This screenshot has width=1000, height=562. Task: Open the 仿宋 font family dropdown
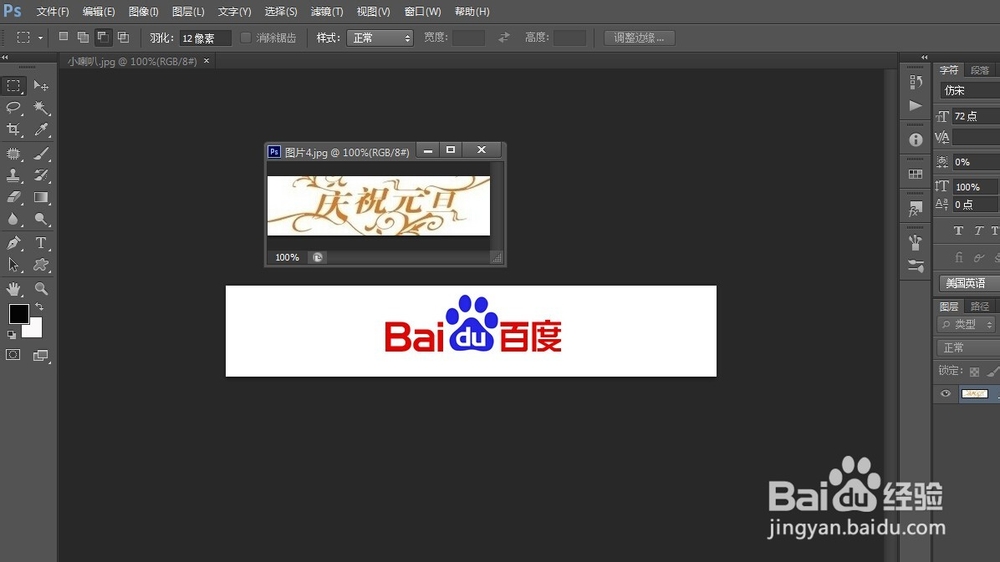(x=969, y=91)
